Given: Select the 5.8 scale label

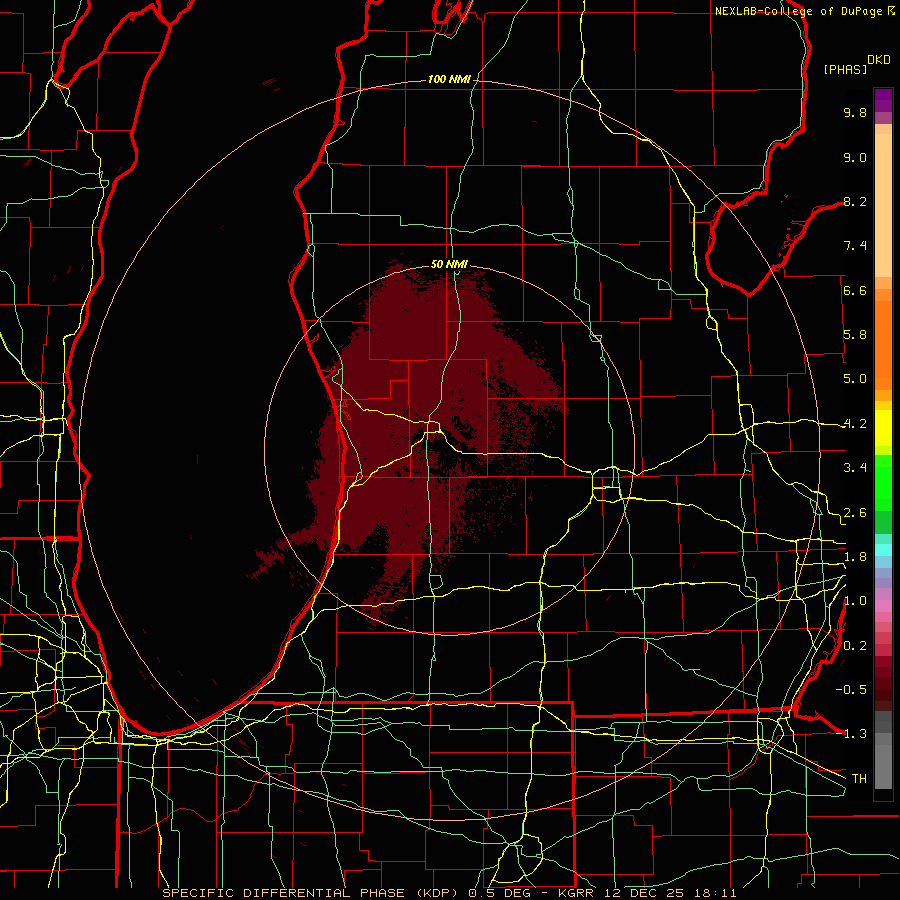Looking at the screenshot, I should (855, 335).
